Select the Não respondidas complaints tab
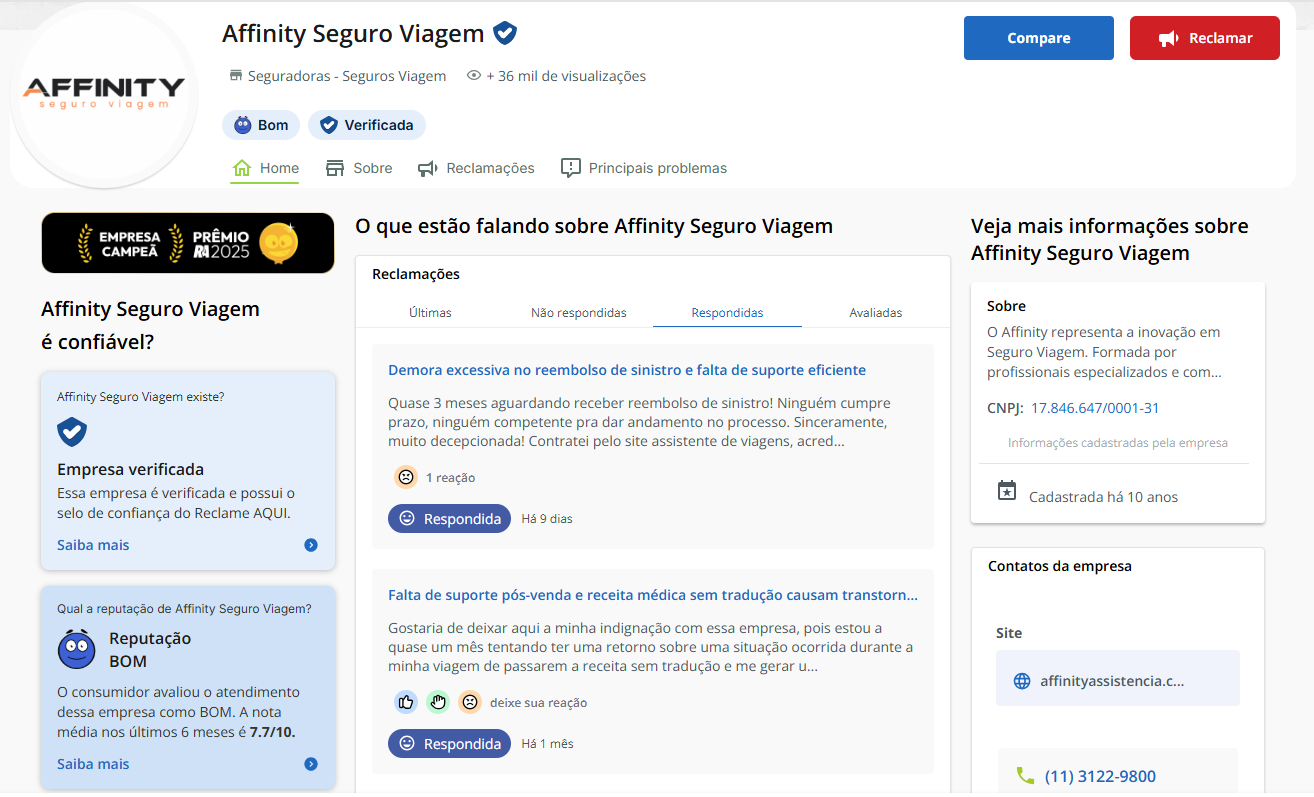1314x797 pixels. click(578, 313)
